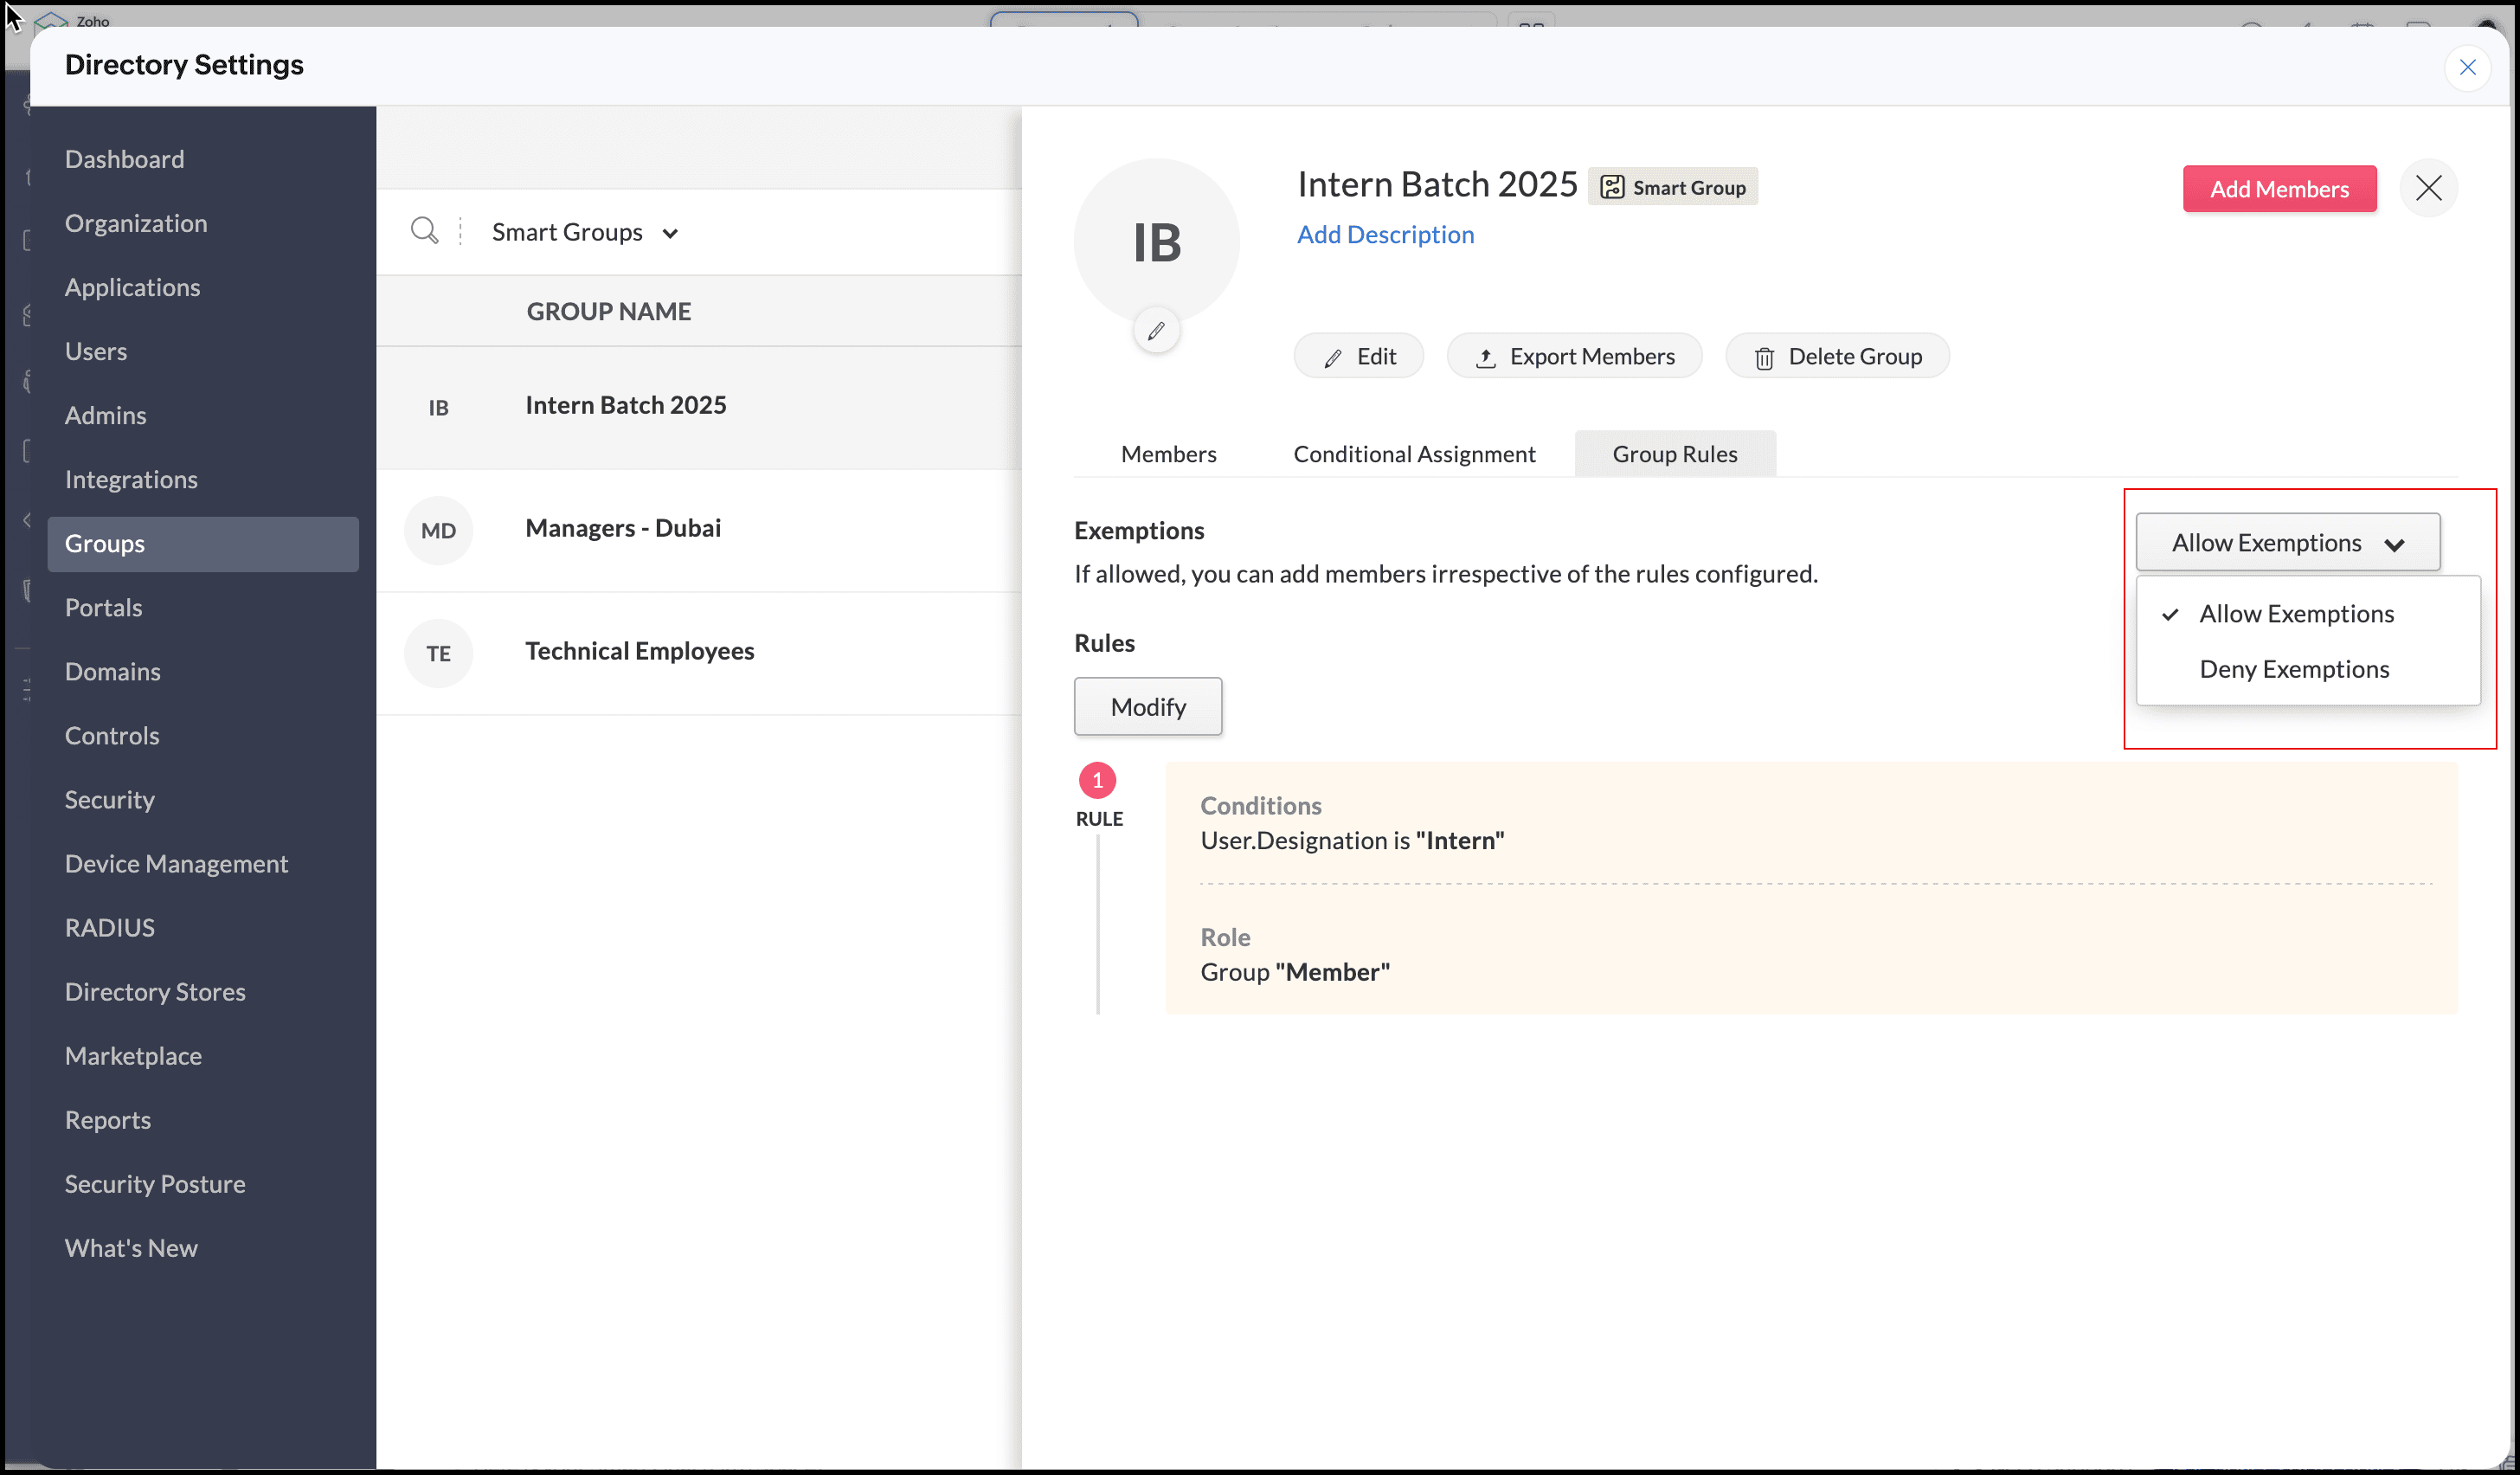Screen dimensions: 2520x1475
Task: Open the Conditional Assignment tab
Action: (x=1413, y=454)
